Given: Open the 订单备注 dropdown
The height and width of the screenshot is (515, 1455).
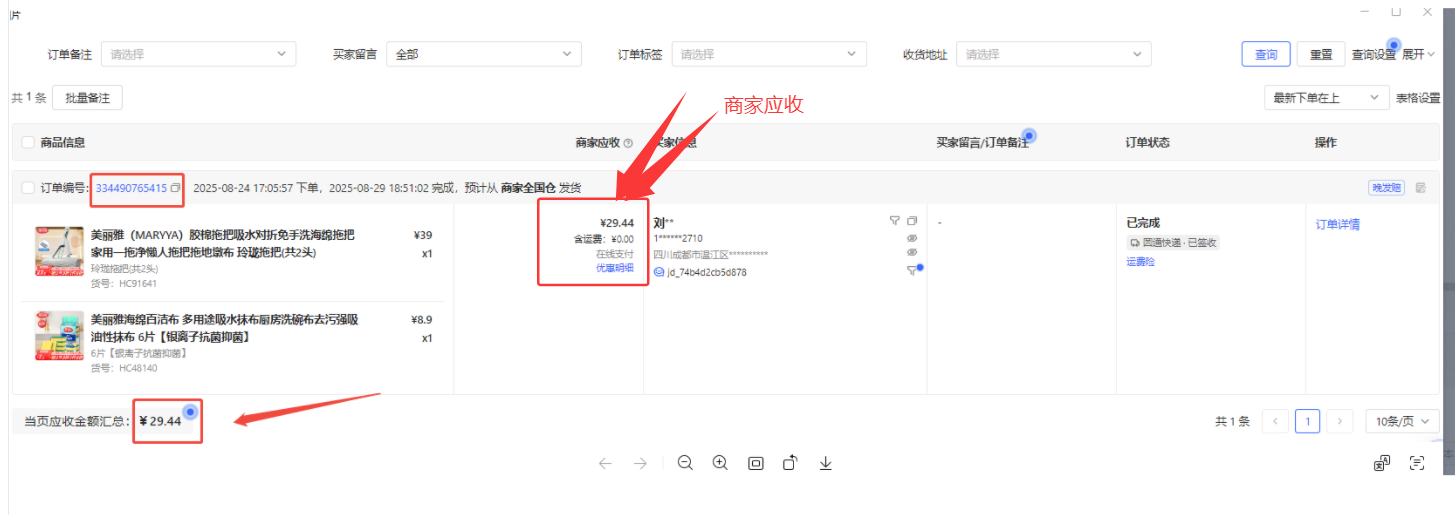Looking at the screenshot, I should (x=198, y=54).
